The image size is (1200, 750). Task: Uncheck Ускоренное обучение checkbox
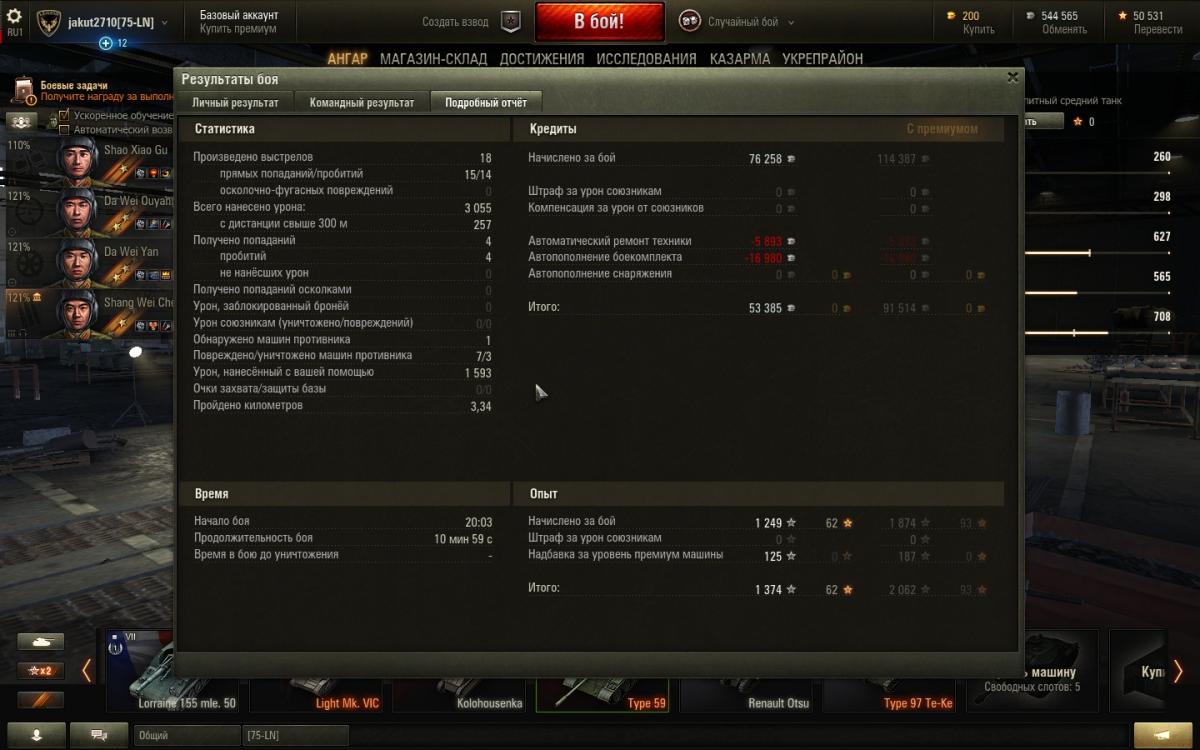[65, 116]
